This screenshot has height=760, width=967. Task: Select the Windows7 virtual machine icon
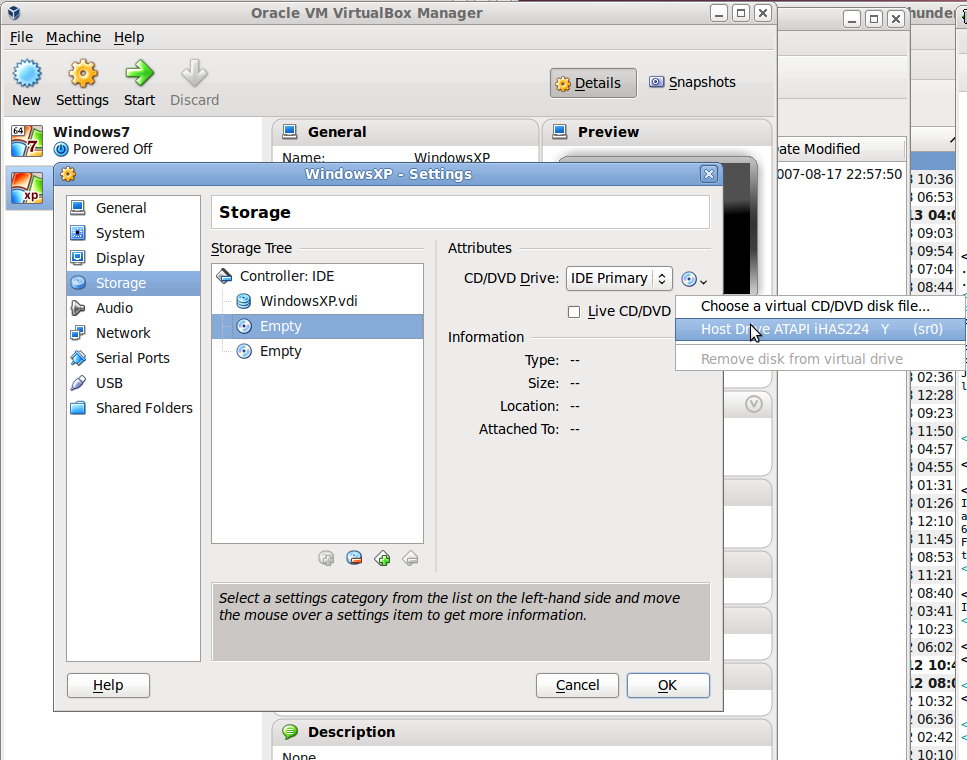point(27,141)
